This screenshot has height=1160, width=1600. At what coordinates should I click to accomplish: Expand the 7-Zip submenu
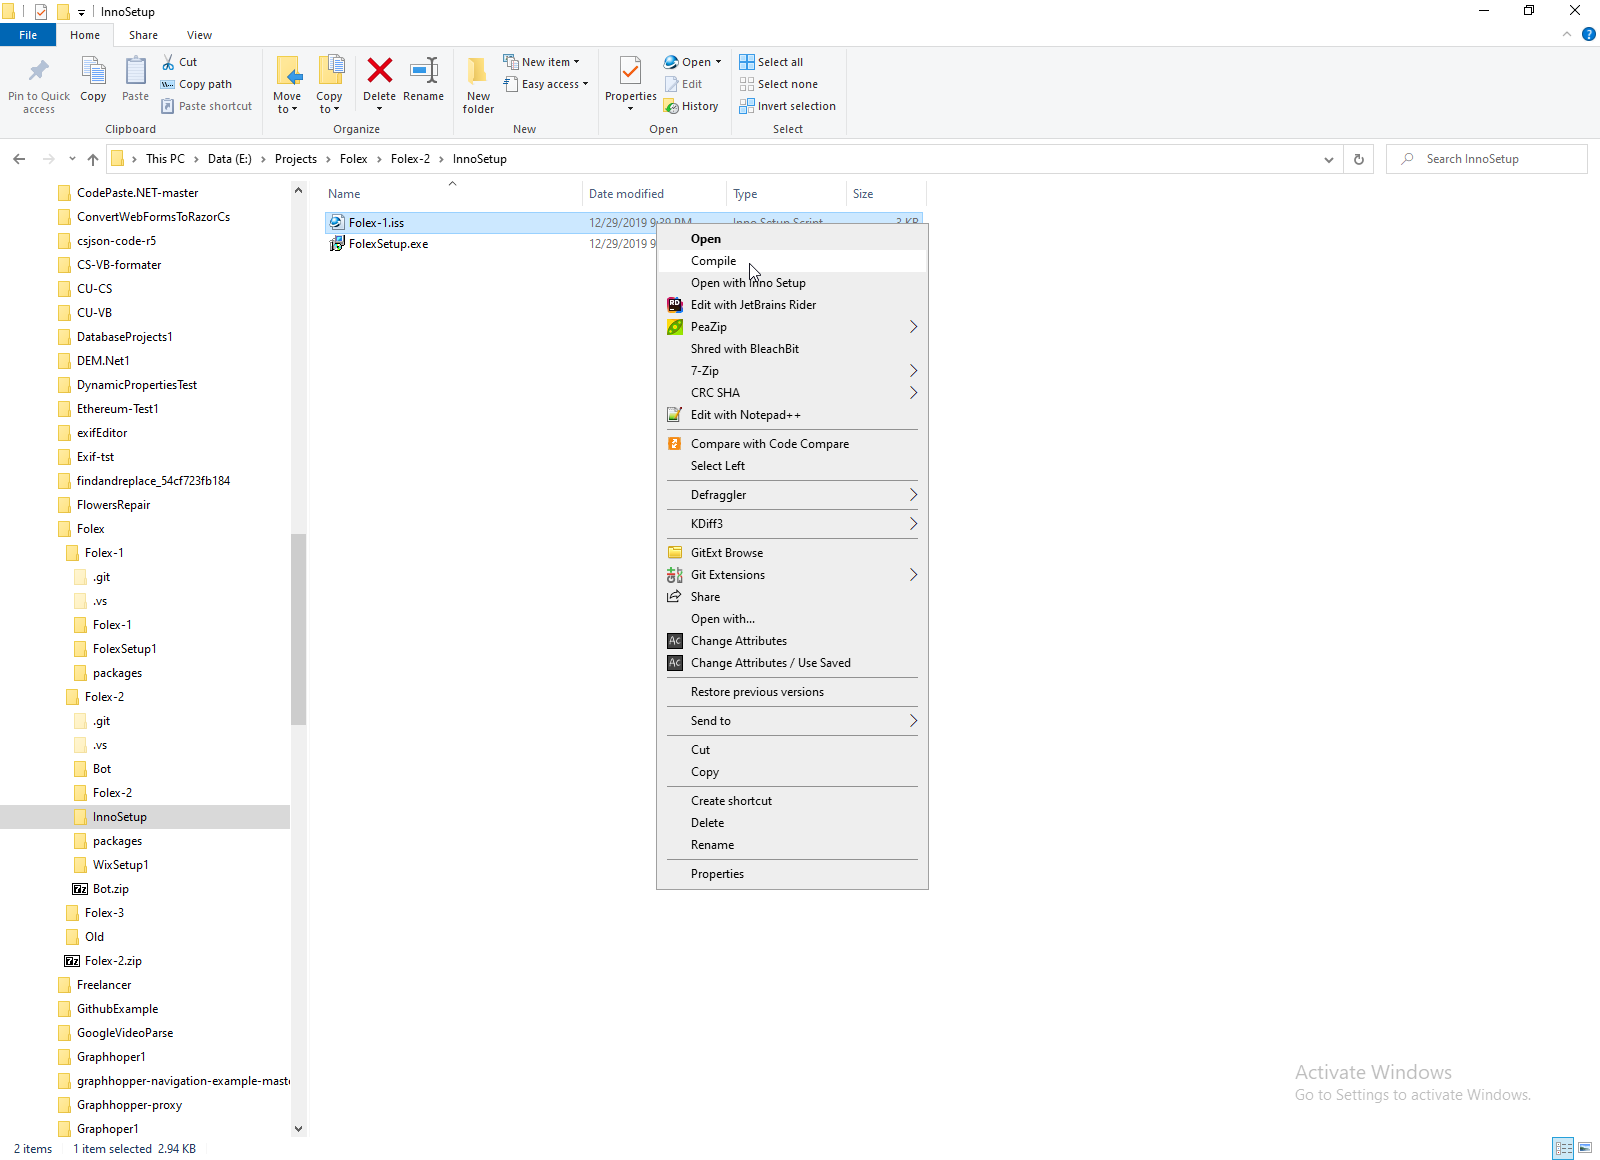(792, 371)
